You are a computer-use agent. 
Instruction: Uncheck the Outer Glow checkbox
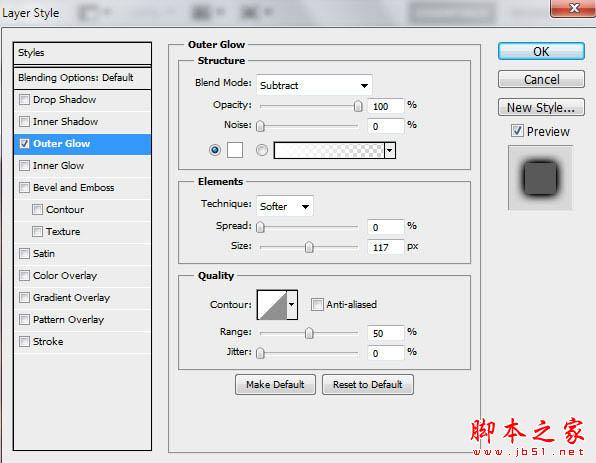tap(24, 144)
